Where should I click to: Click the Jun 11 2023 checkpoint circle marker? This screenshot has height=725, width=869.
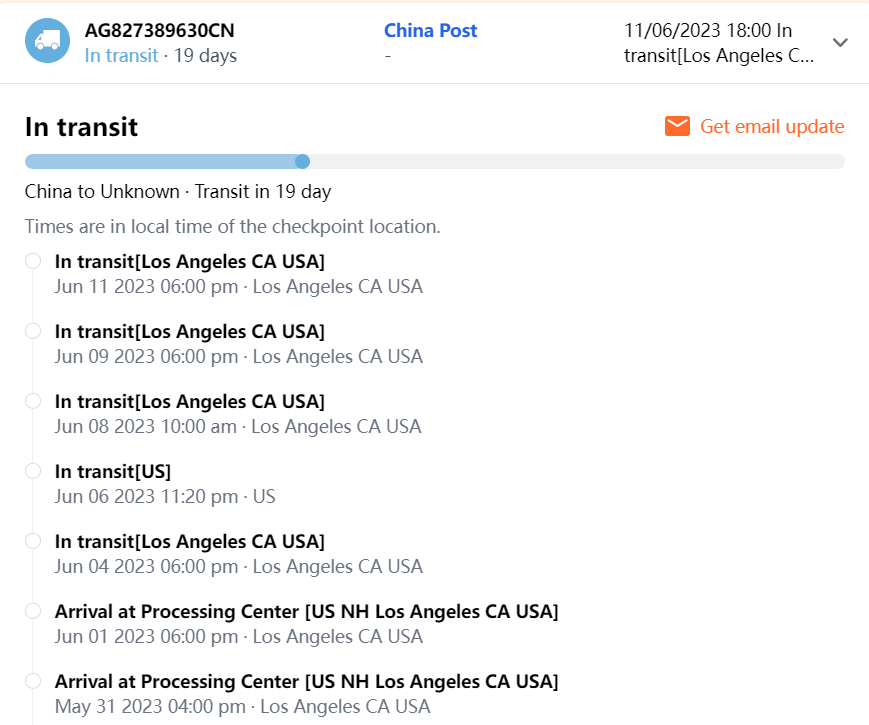pos(33,261)
